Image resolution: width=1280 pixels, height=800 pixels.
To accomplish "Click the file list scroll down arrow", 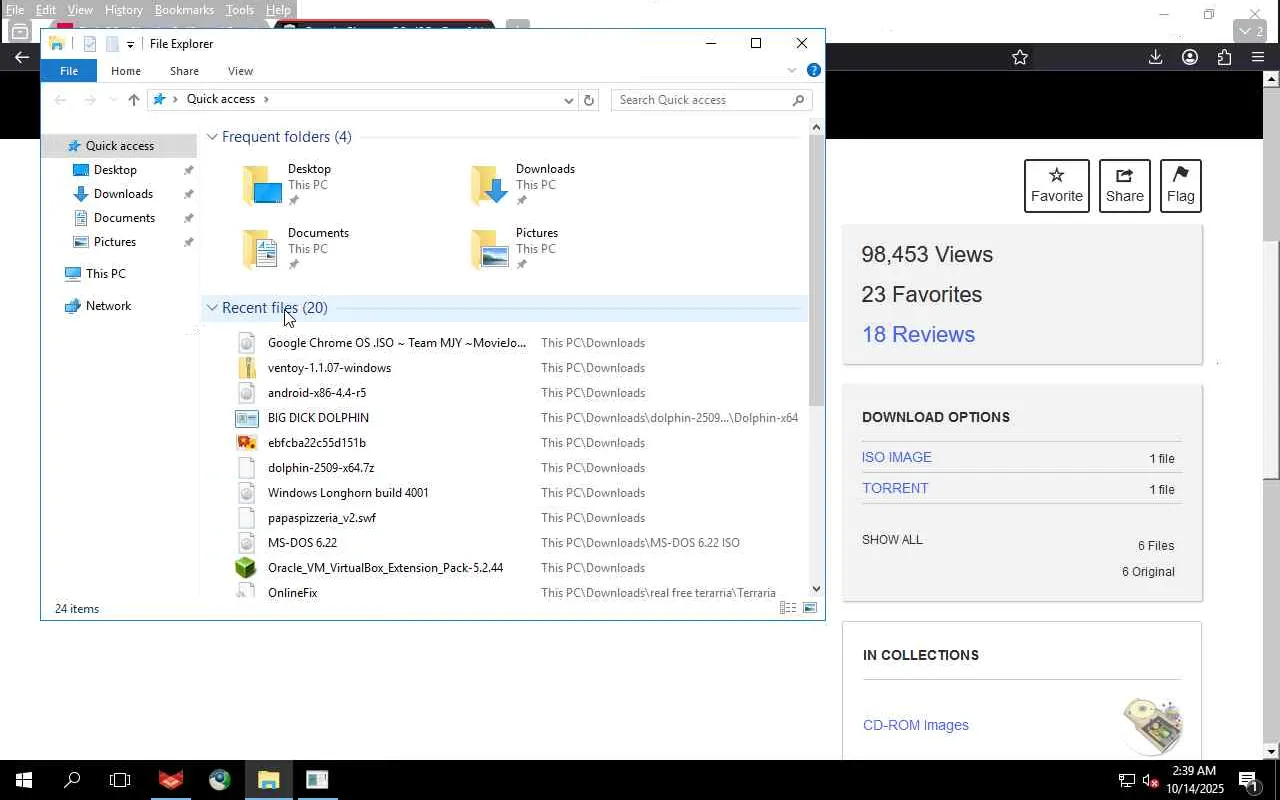I will tap(816, 590).
